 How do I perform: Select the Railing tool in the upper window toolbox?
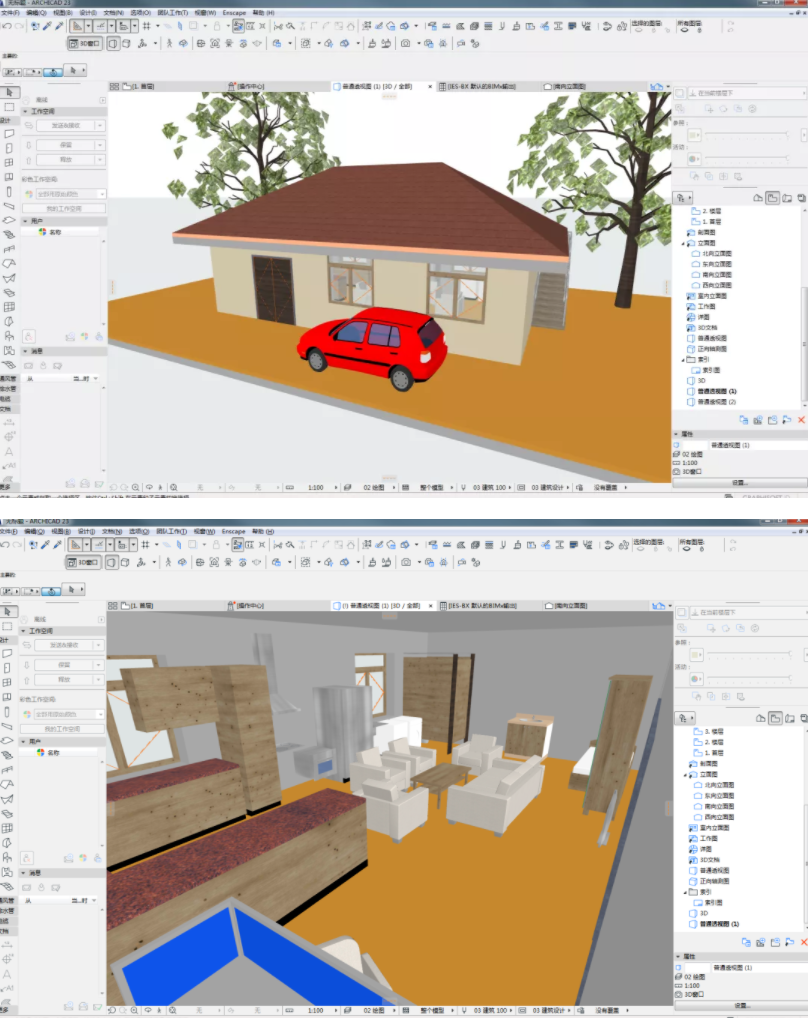pos(9,249)
